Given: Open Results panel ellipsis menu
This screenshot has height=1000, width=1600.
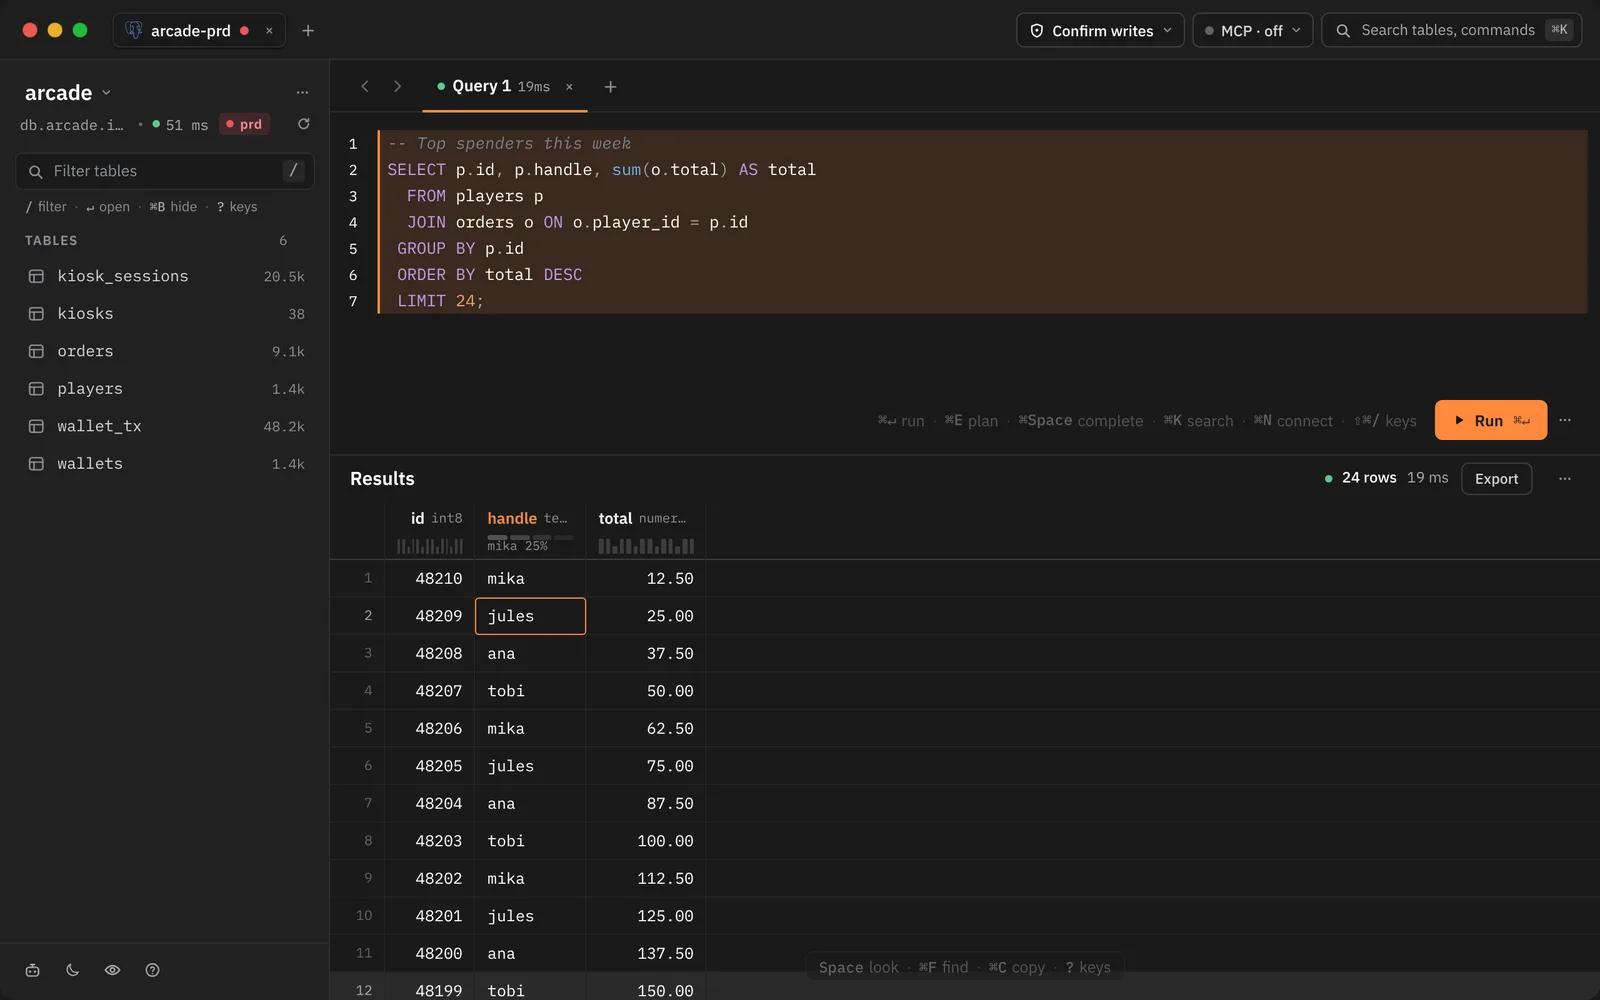Looking at the screenshot, I should point(1565,479).
